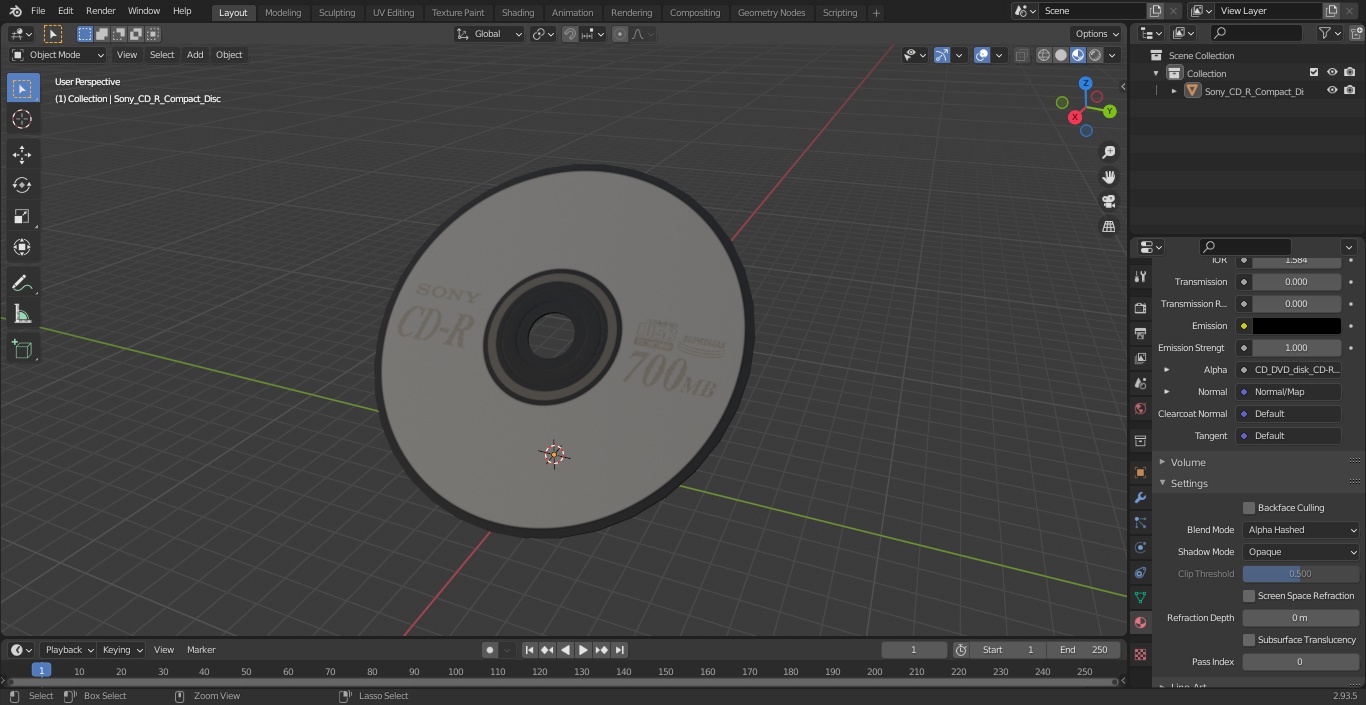
Task: Enable Screen Space Refraction checkbox
Action: (x=1249, y=595)
